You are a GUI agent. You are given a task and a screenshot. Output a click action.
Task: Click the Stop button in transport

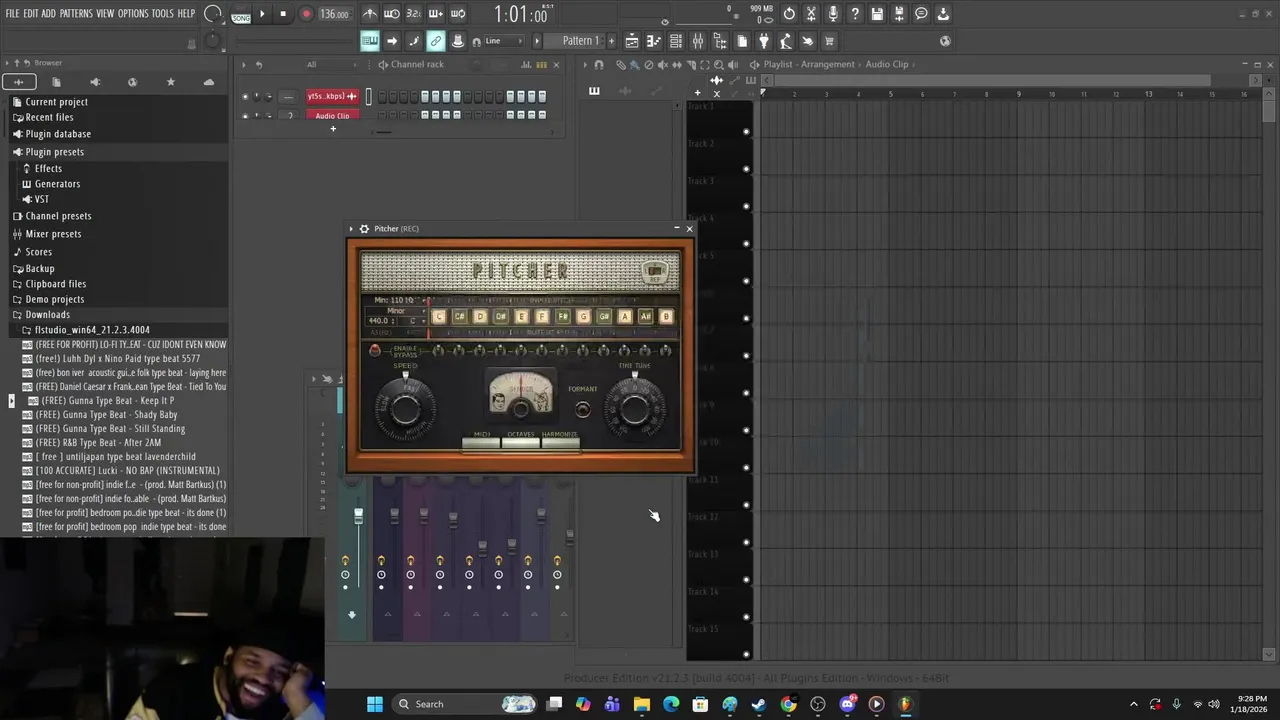tap(283, 14)
